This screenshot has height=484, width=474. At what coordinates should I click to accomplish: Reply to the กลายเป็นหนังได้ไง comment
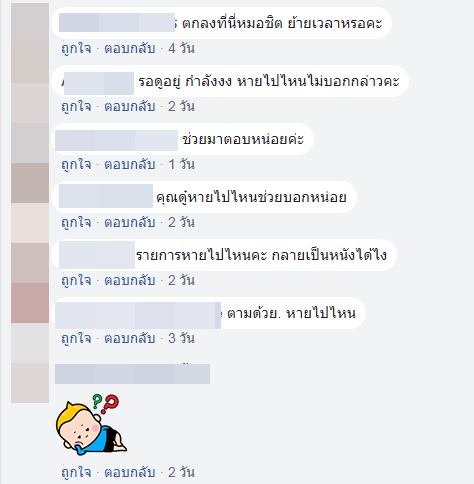[130, 281]
